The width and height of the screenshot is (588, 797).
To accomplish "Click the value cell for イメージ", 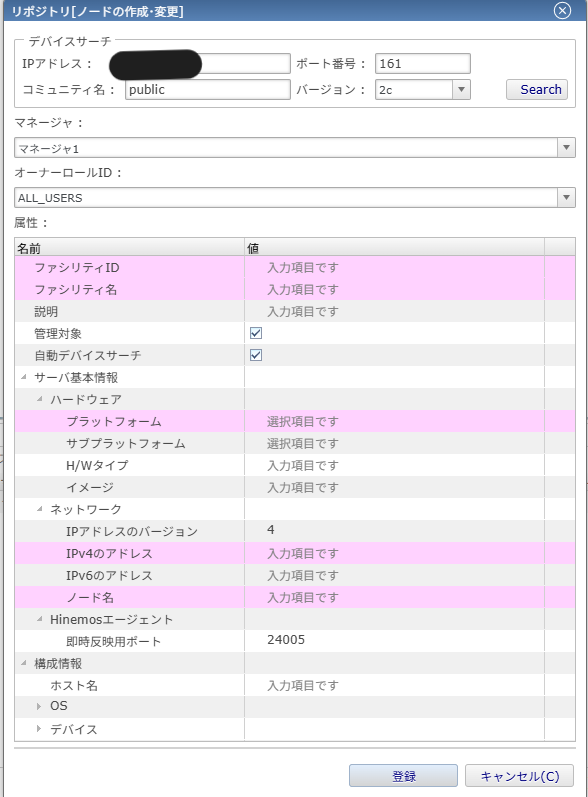I will pos(394,487).
